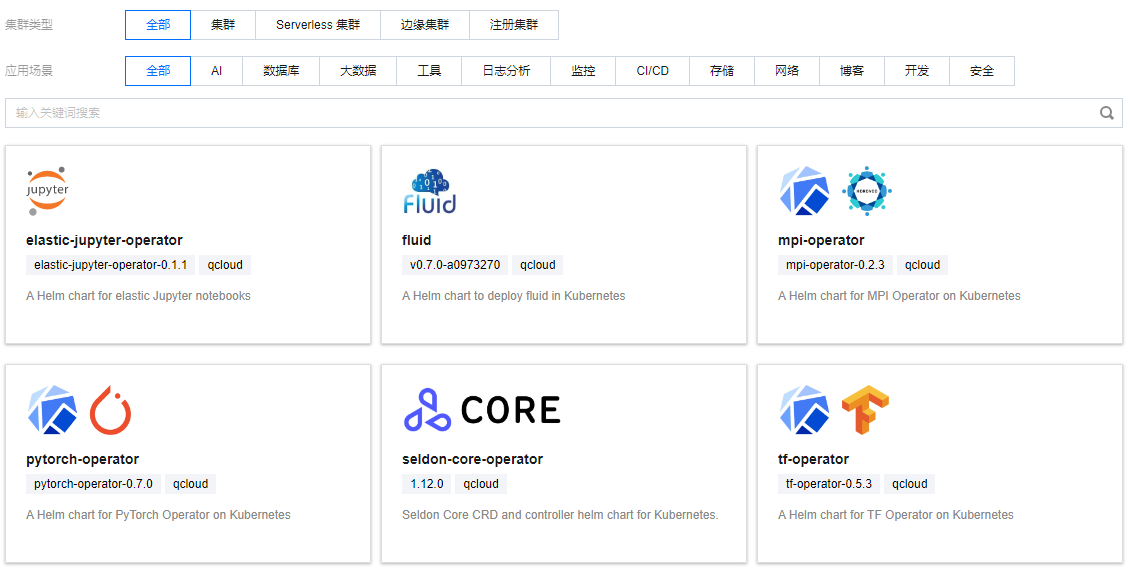The image size is (1133, 568).
Task: Filter by CI/CD scenario
Action: 652,71
